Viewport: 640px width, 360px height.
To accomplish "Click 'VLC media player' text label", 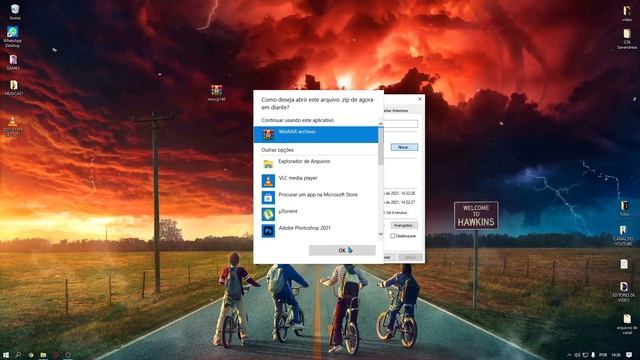I will (x=298, y=178).
